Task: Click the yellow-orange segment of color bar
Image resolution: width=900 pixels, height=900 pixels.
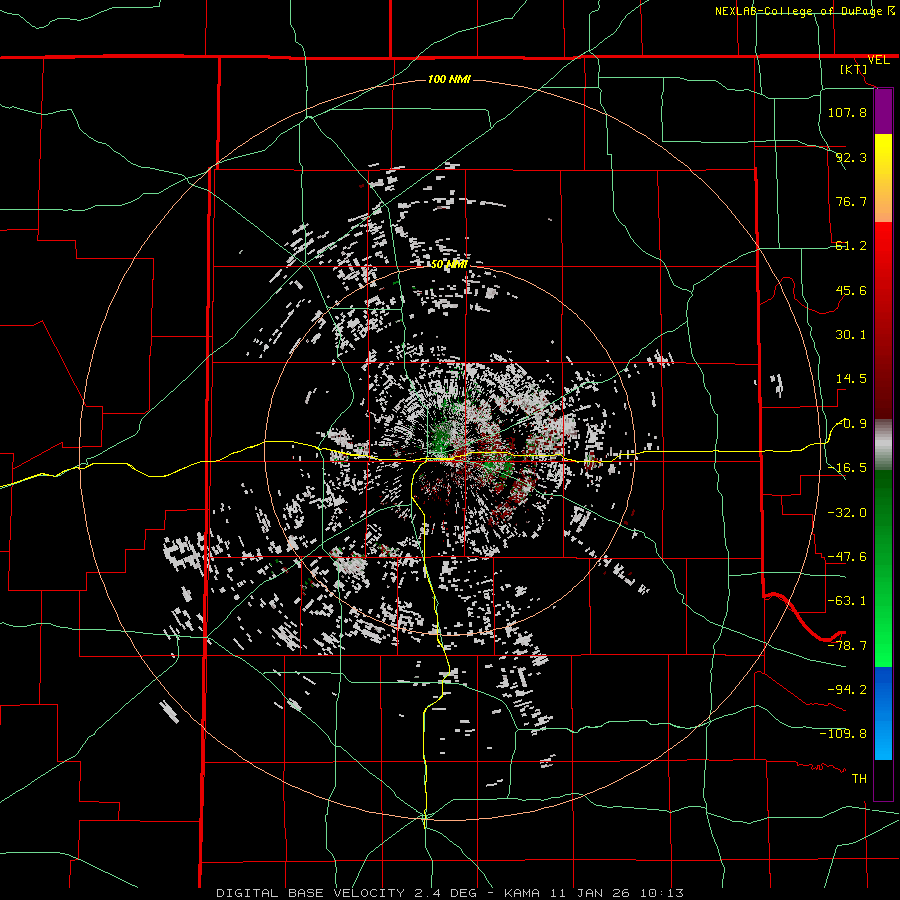Action: (883, 178)
